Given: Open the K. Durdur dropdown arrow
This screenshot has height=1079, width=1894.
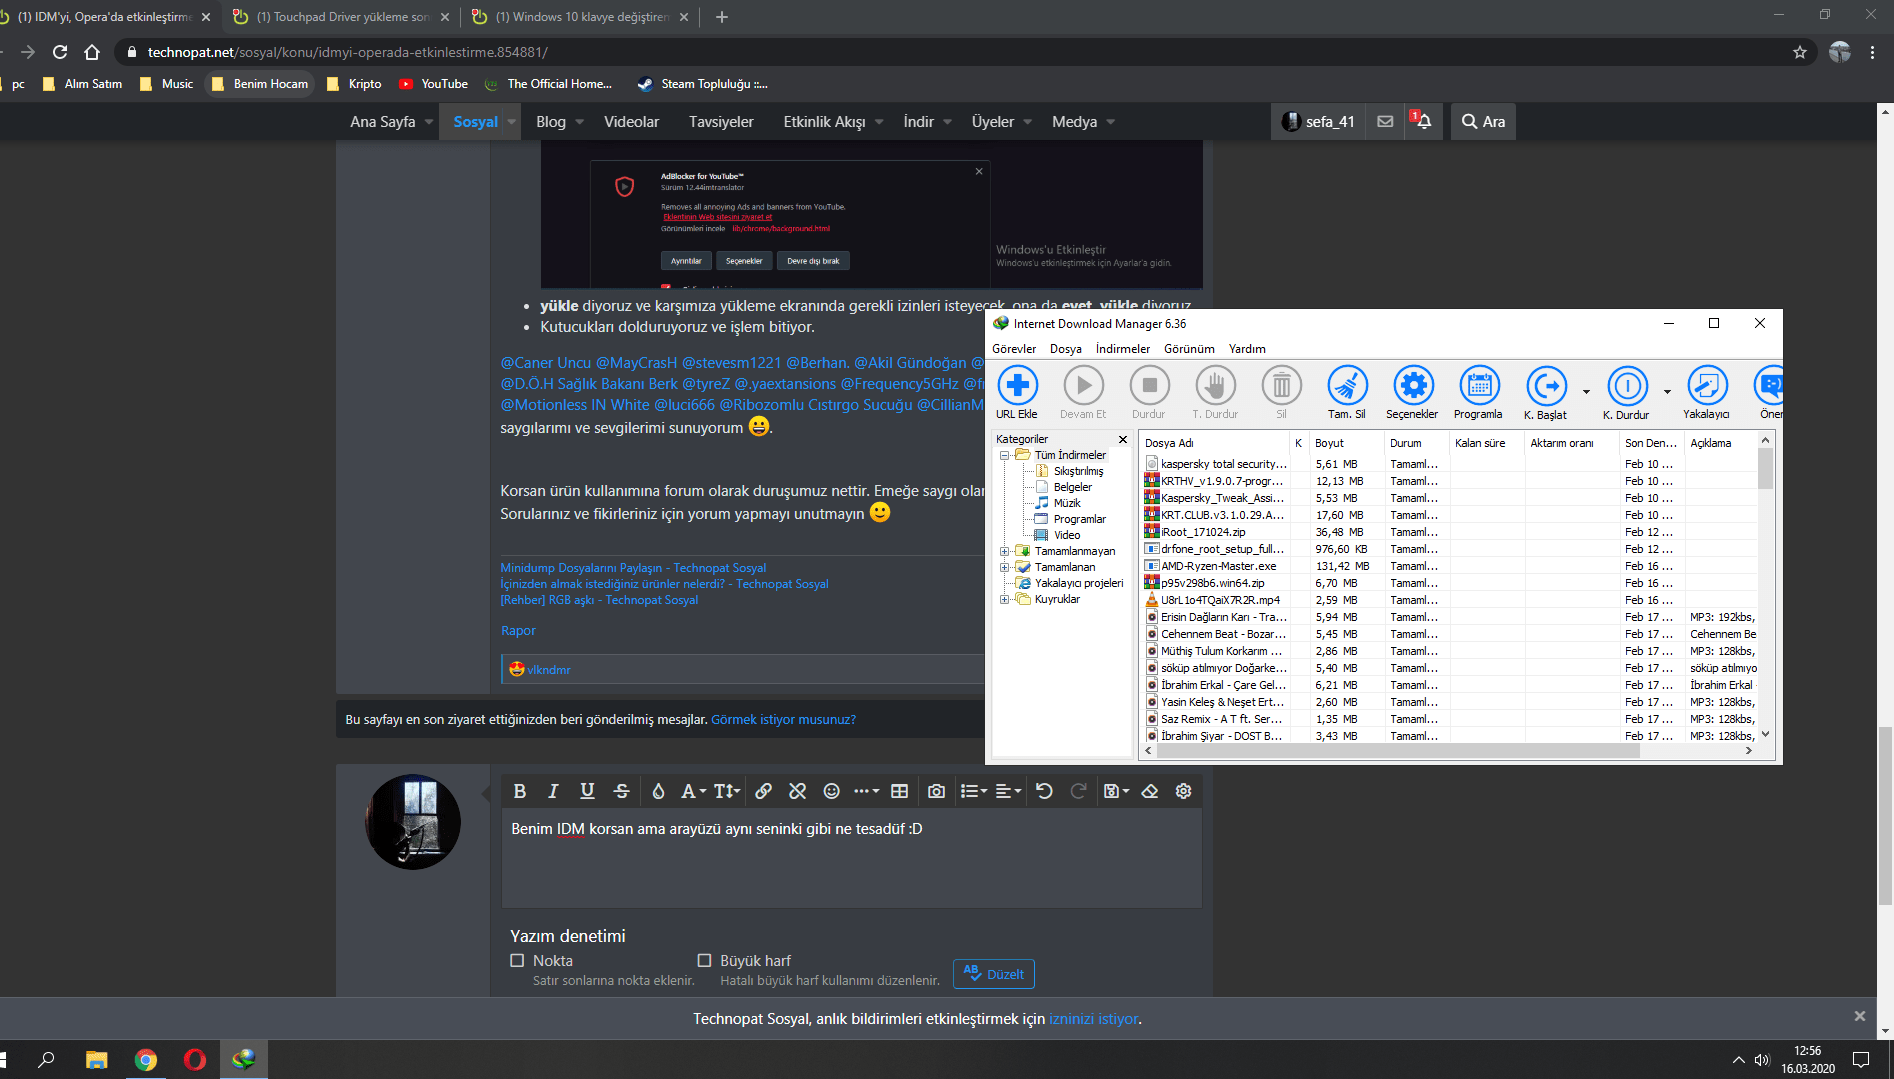Looking at the screenshot, I should 1667,391.
